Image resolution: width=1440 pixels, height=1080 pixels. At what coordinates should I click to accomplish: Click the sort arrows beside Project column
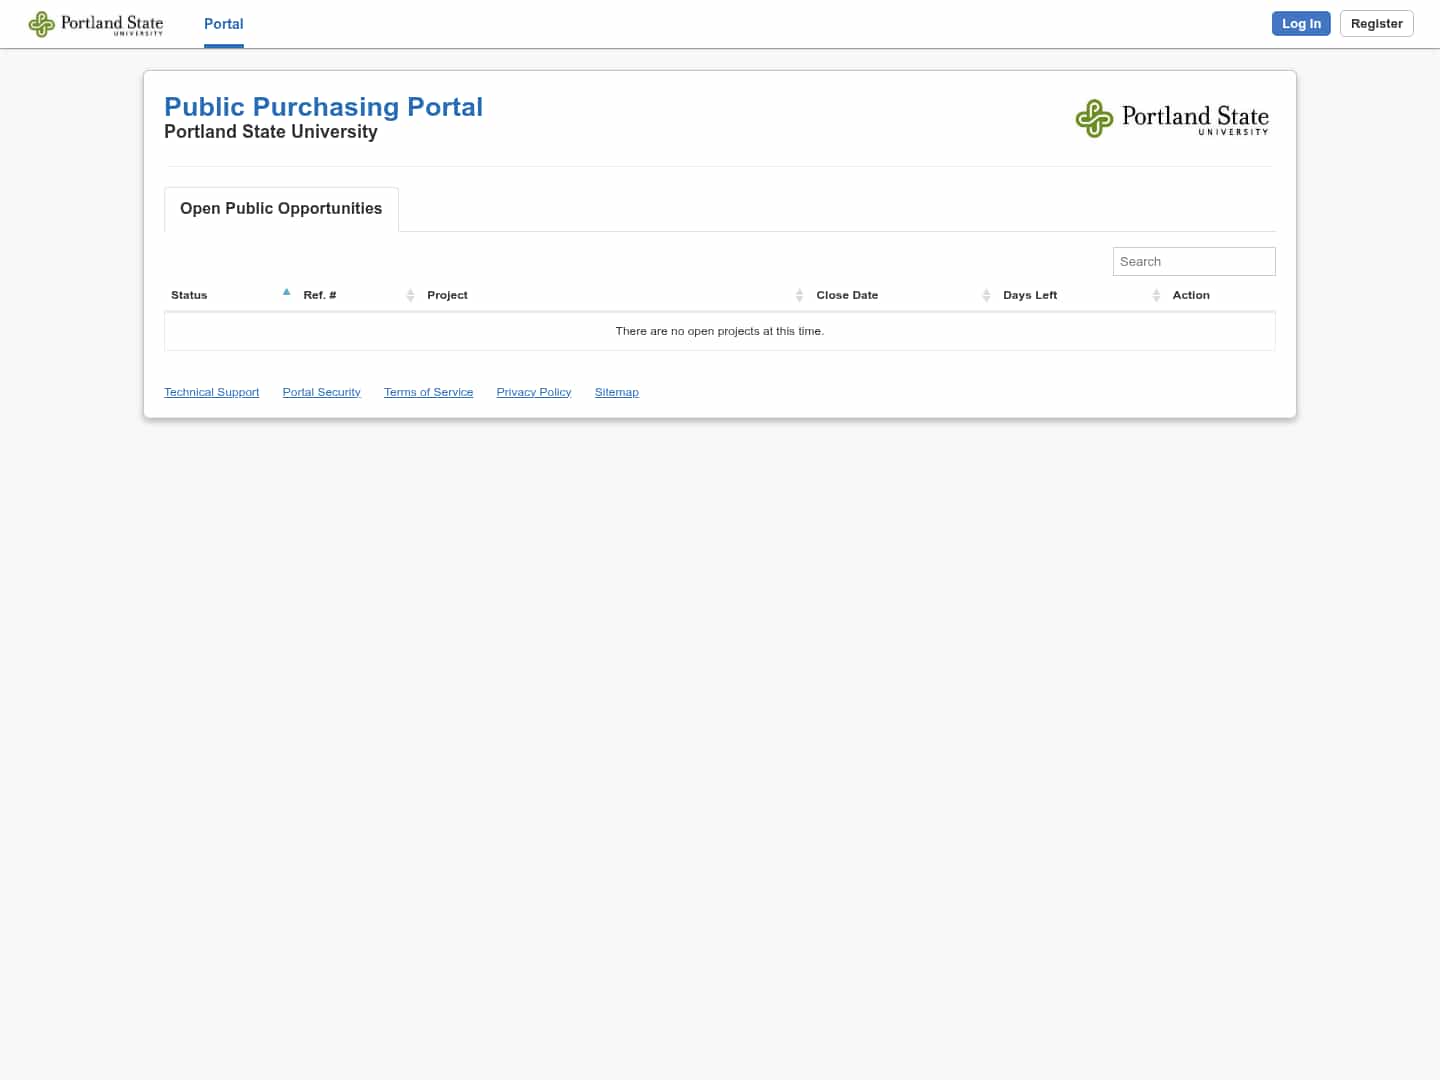pos(799,295)
